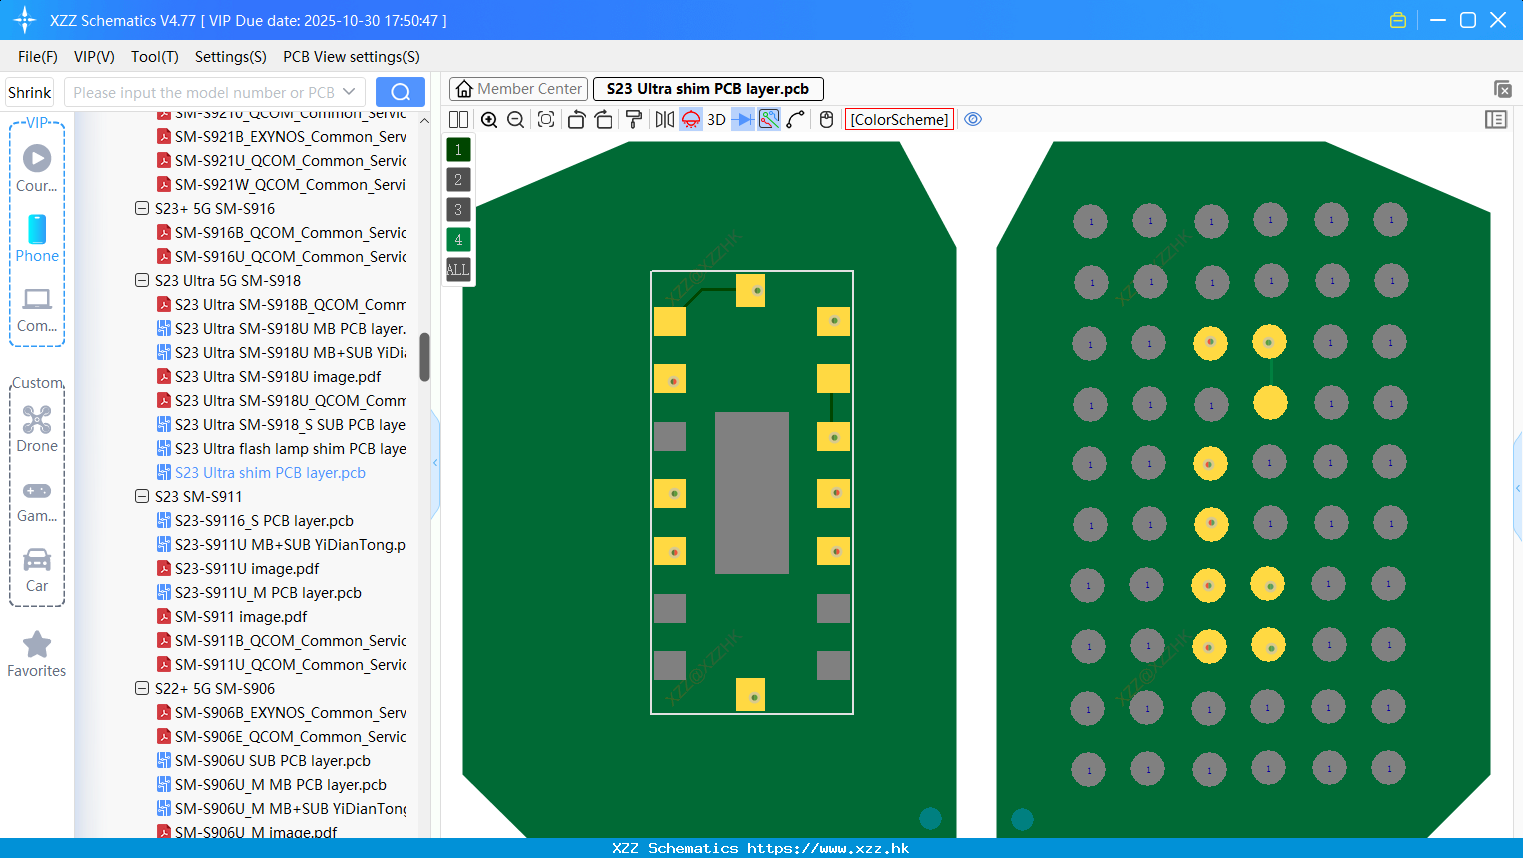1523x858 pixels.
Task: Toggle the eye visibility icon
Action: point(973,119)
